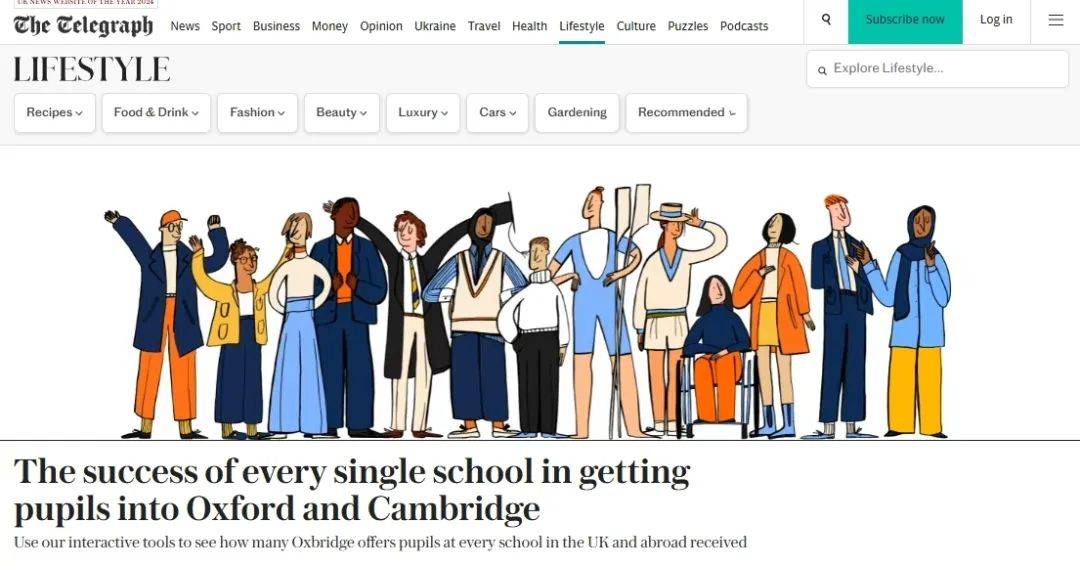Expand the Recipes dropdown
1080x566 pixels.
click(x=54, y=113)
